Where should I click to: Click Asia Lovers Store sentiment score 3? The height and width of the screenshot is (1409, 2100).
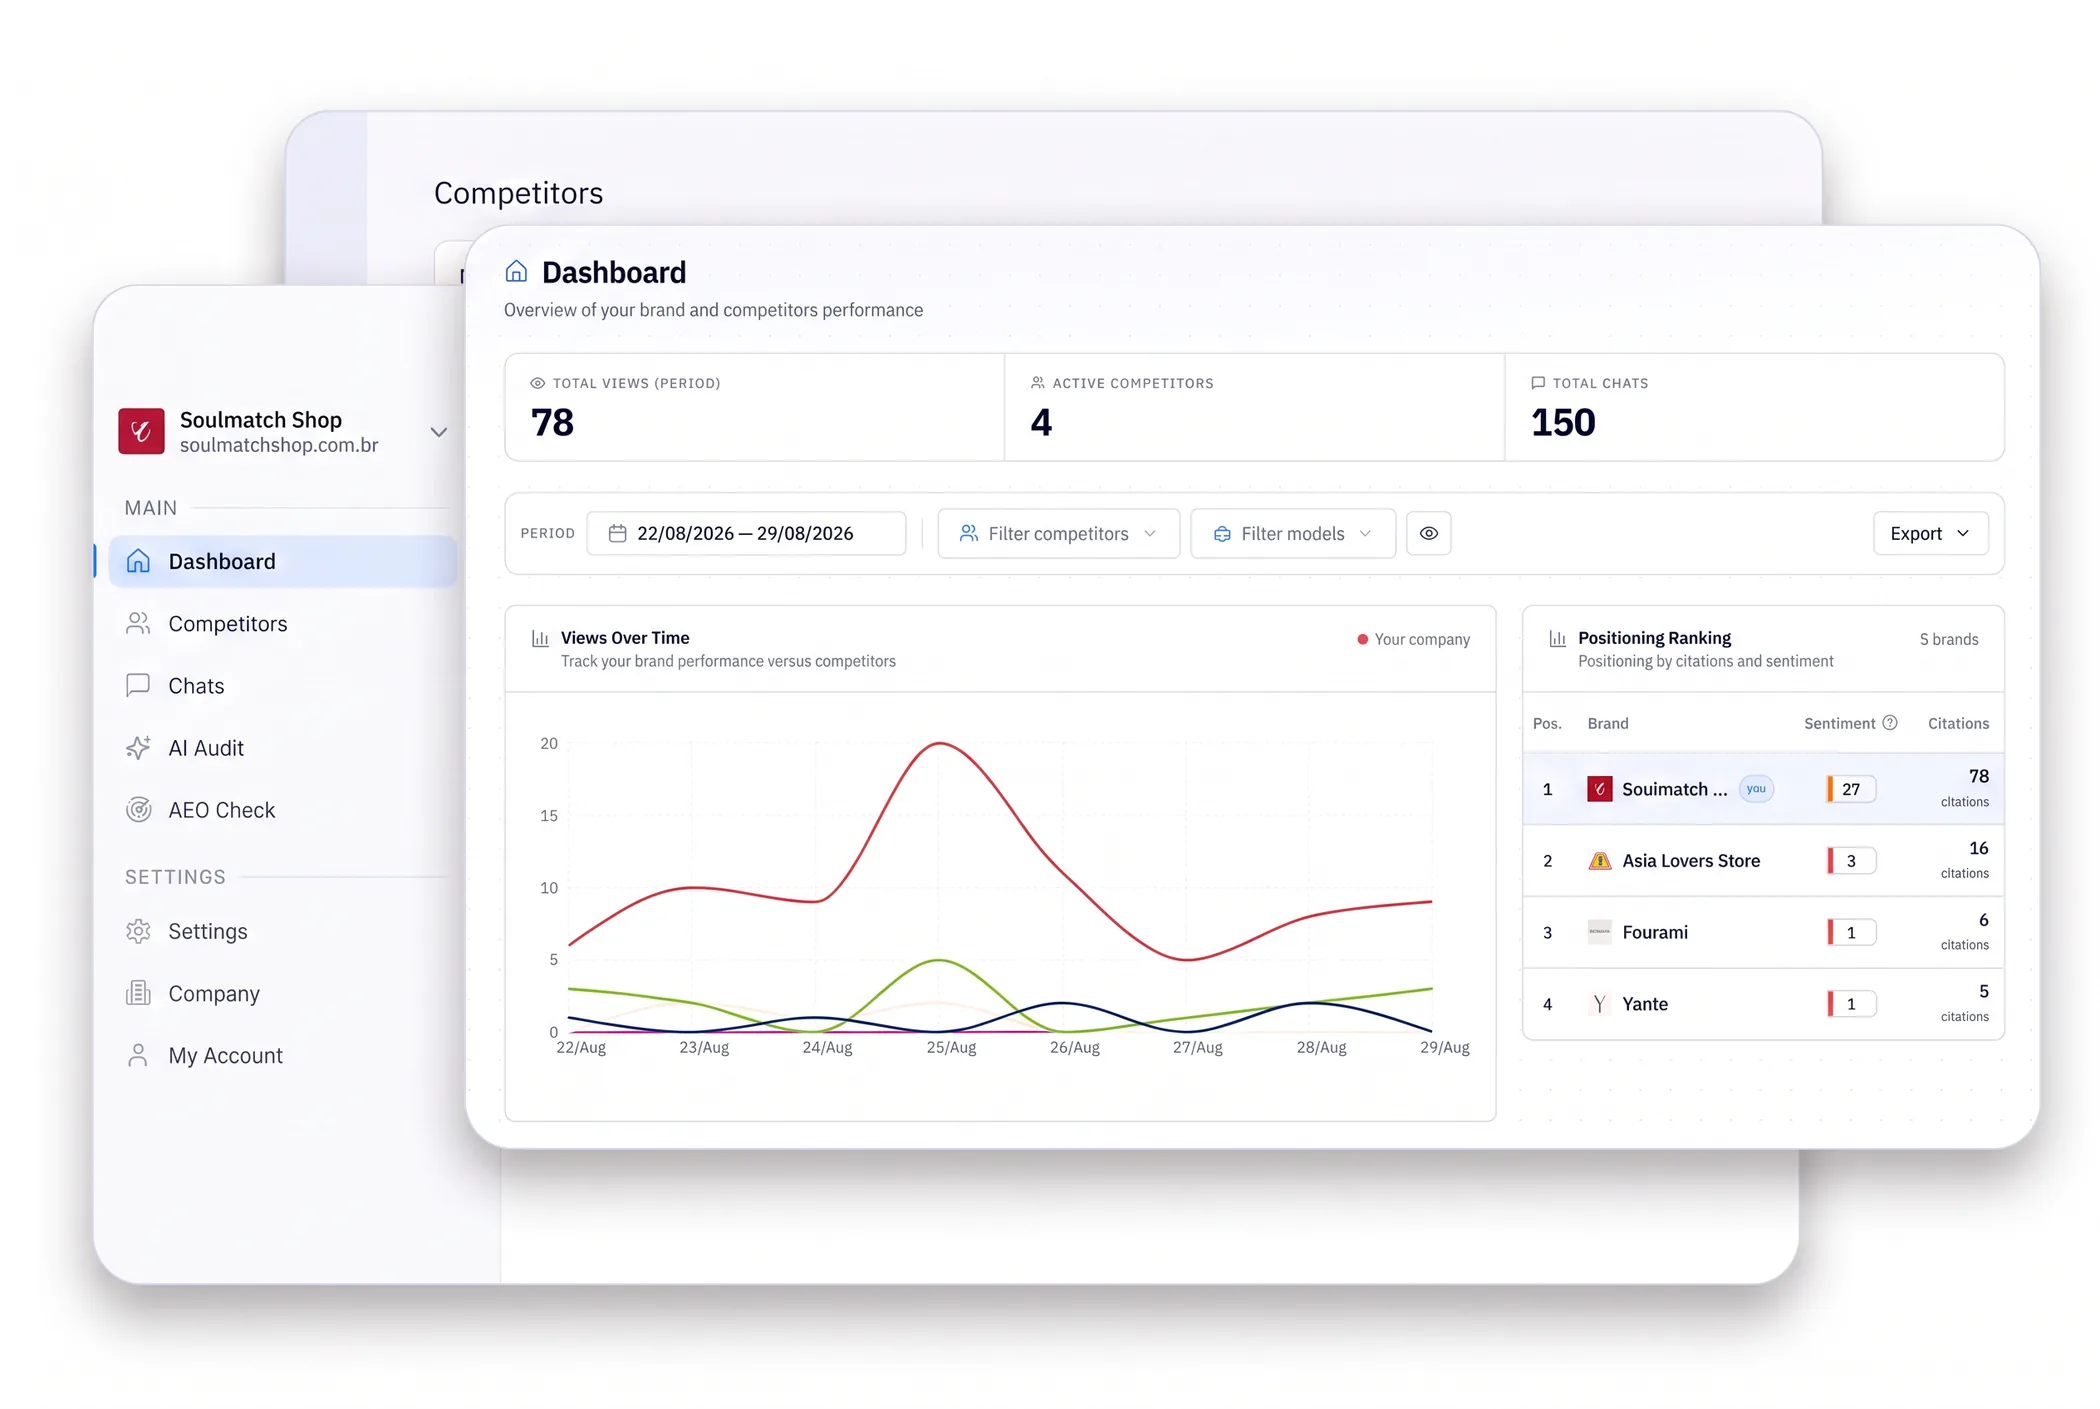tap(1851, 861)
